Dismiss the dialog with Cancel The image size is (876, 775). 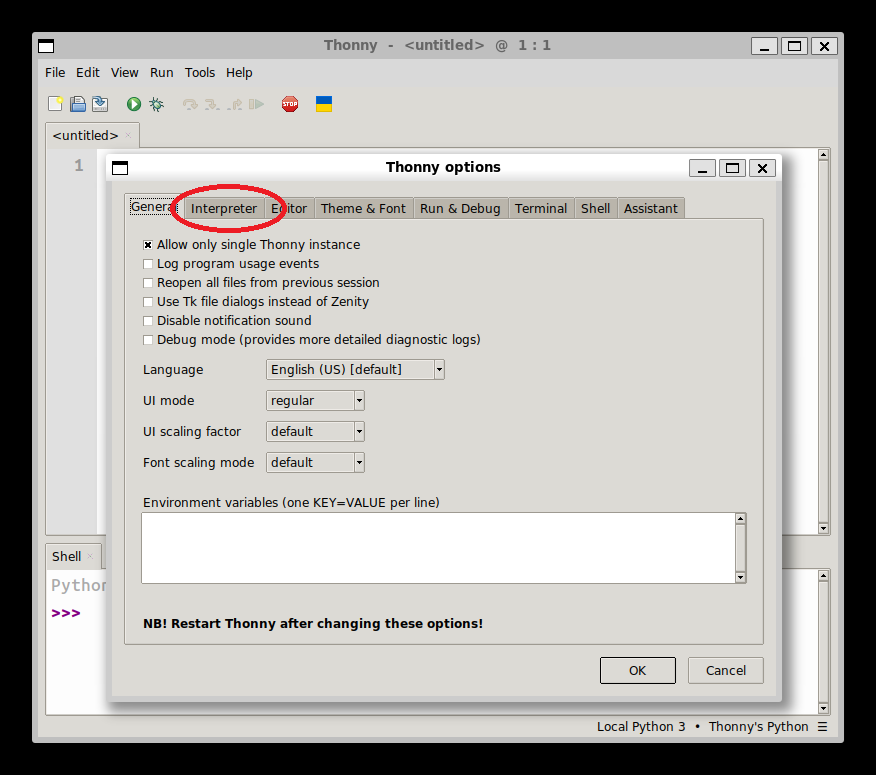pyautogui.click(x=726, y=671)
